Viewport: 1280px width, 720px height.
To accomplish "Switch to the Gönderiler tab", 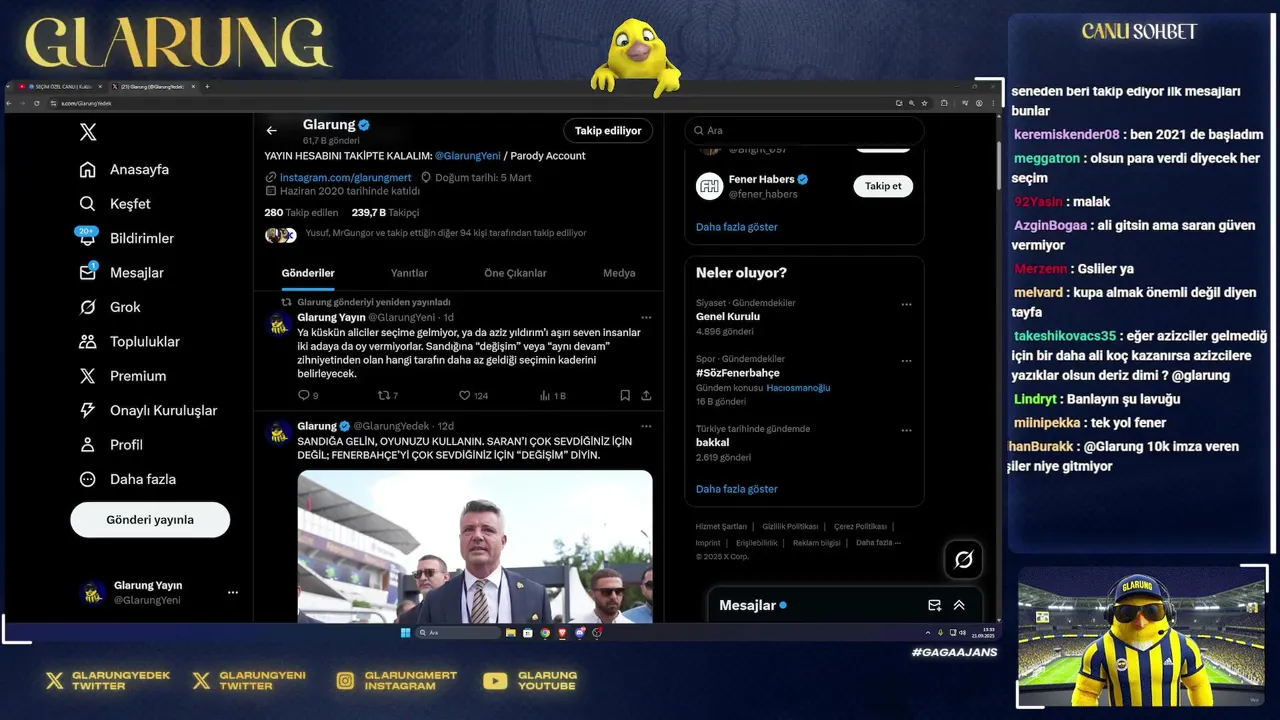I will 308,273.
